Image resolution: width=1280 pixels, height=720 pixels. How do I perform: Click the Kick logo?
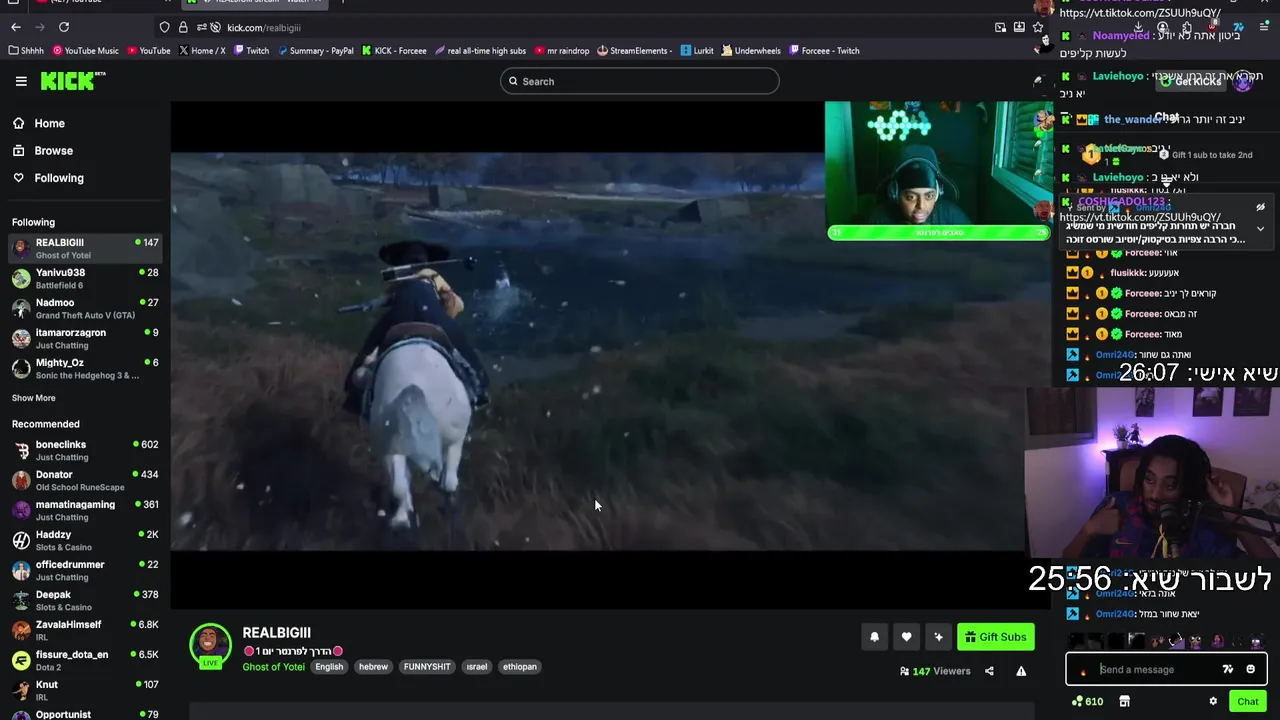coord(73,81)
